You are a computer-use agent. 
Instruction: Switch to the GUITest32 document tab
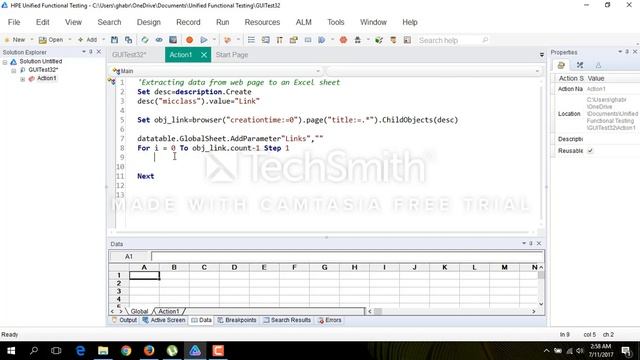tap(129, 55)
